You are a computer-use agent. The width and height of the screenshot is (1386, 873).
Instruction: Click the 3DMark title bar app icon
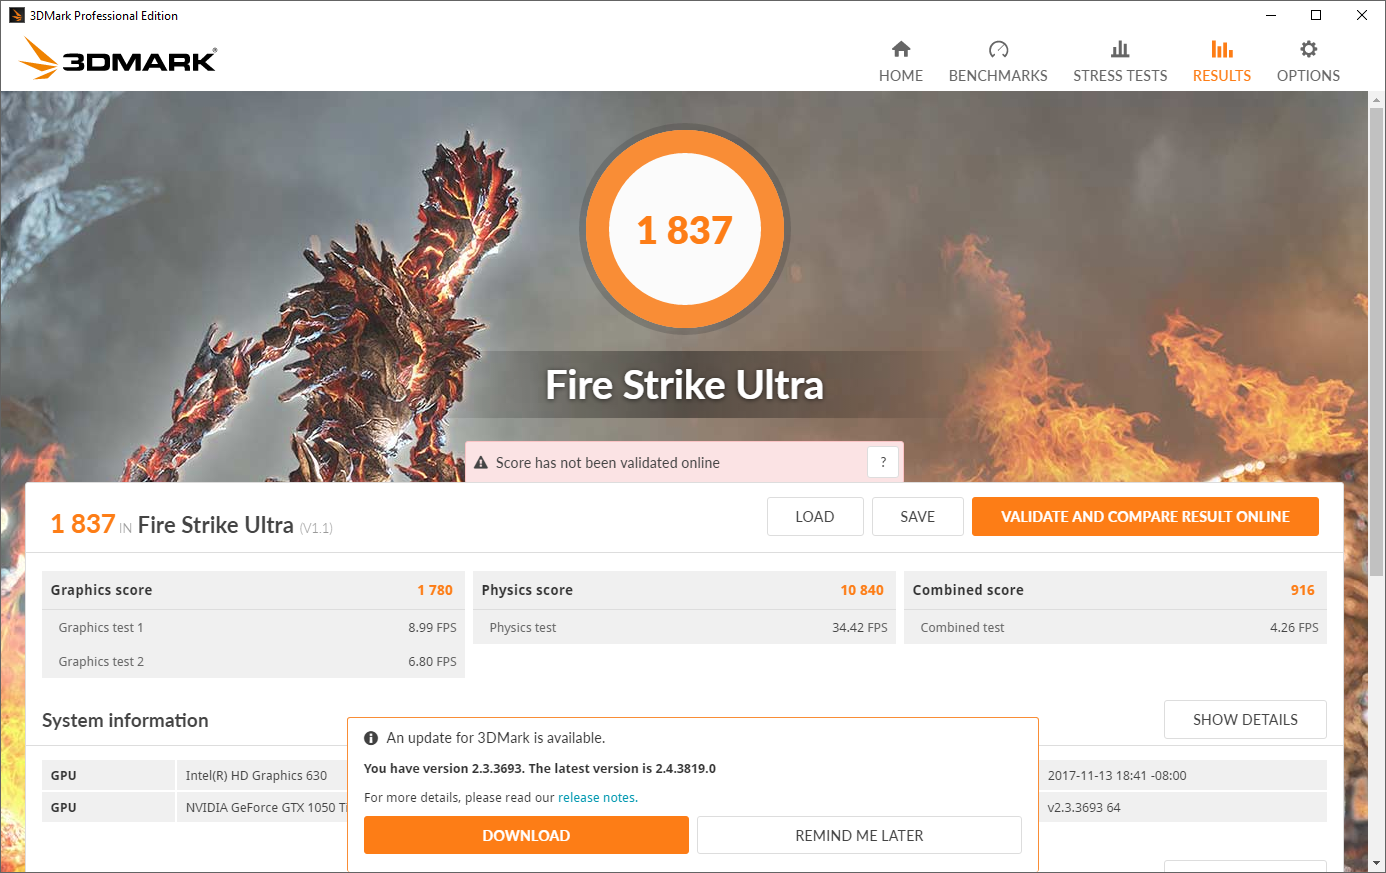coord(16,15)
